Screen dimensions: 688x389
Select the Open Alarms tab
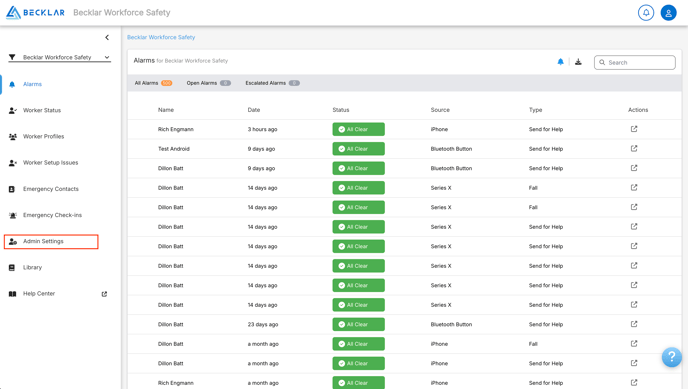(208, 83)
